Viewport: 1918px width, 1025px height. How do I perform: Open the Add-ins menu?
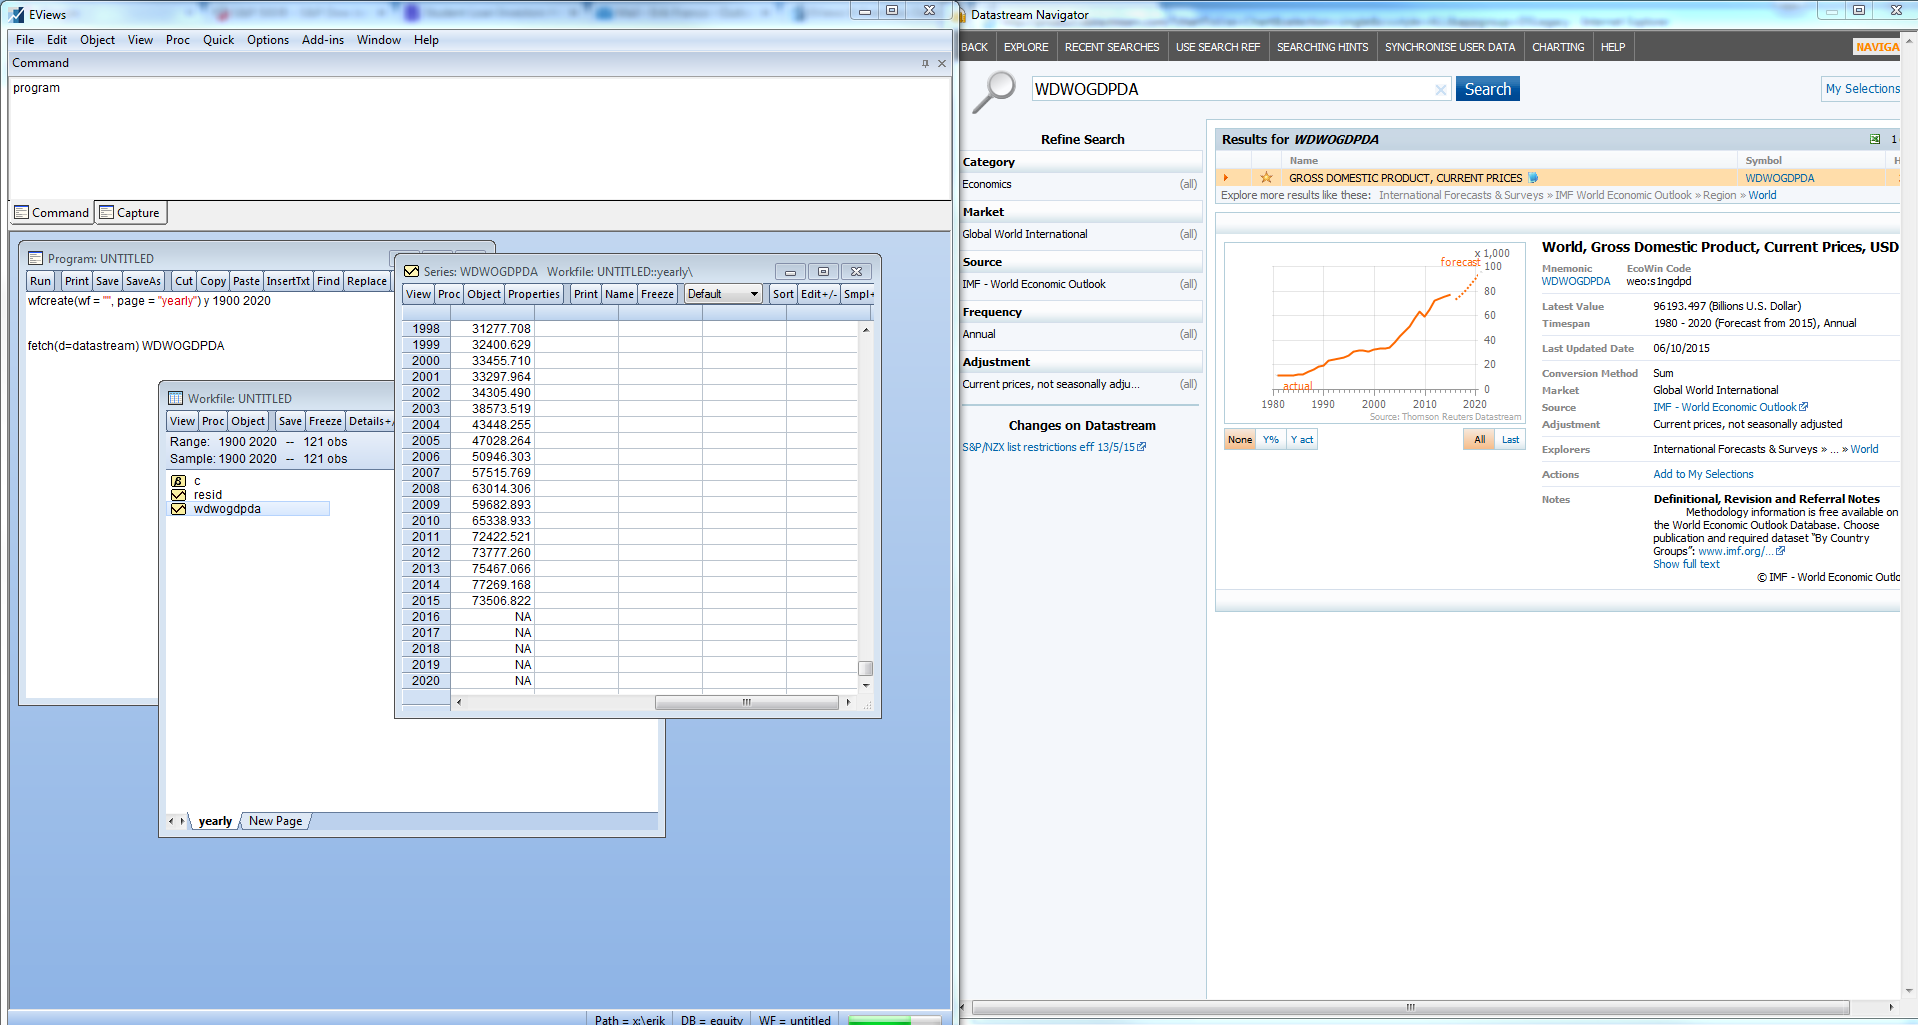322,40
